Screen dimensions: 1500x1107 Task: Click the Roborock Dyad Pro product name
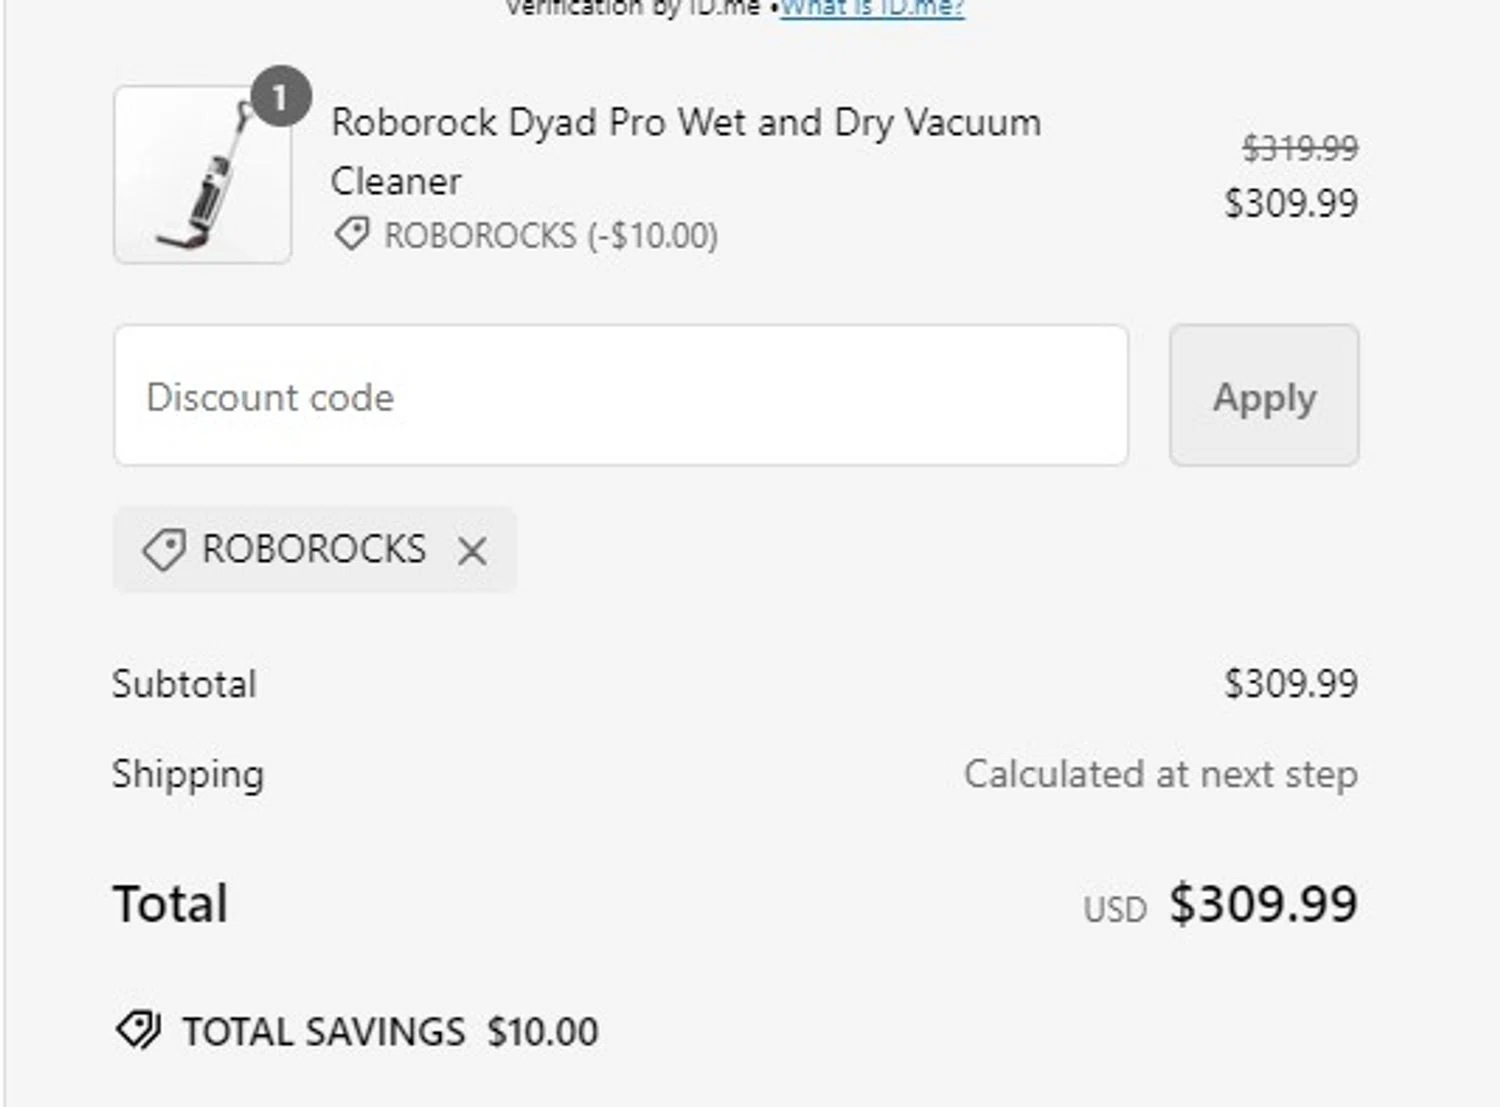[685, 150]
